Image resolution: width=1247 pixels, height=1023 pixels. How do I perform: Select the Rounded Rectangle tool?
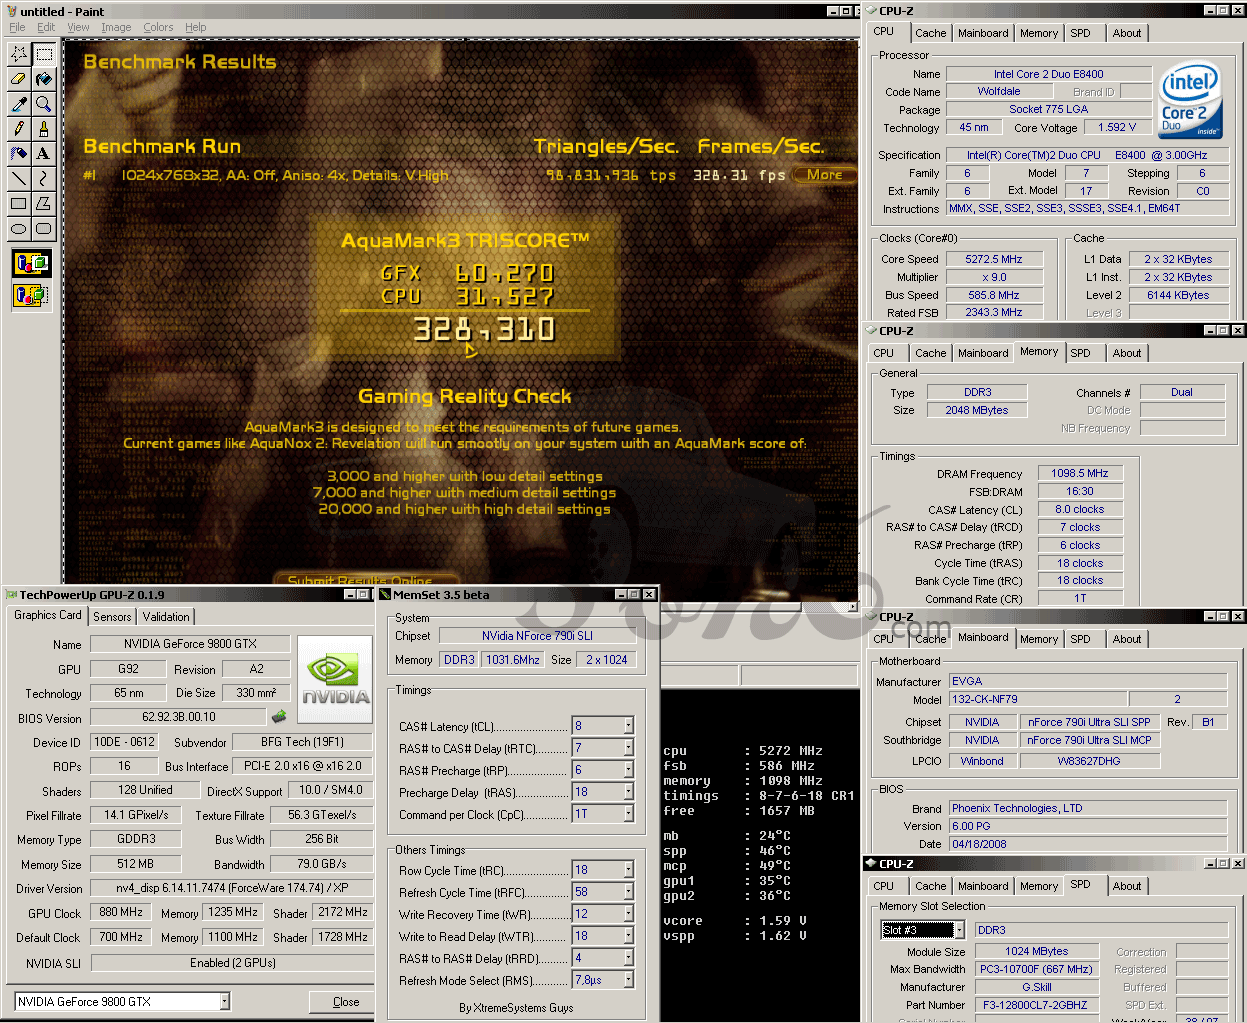coord(44,228)
